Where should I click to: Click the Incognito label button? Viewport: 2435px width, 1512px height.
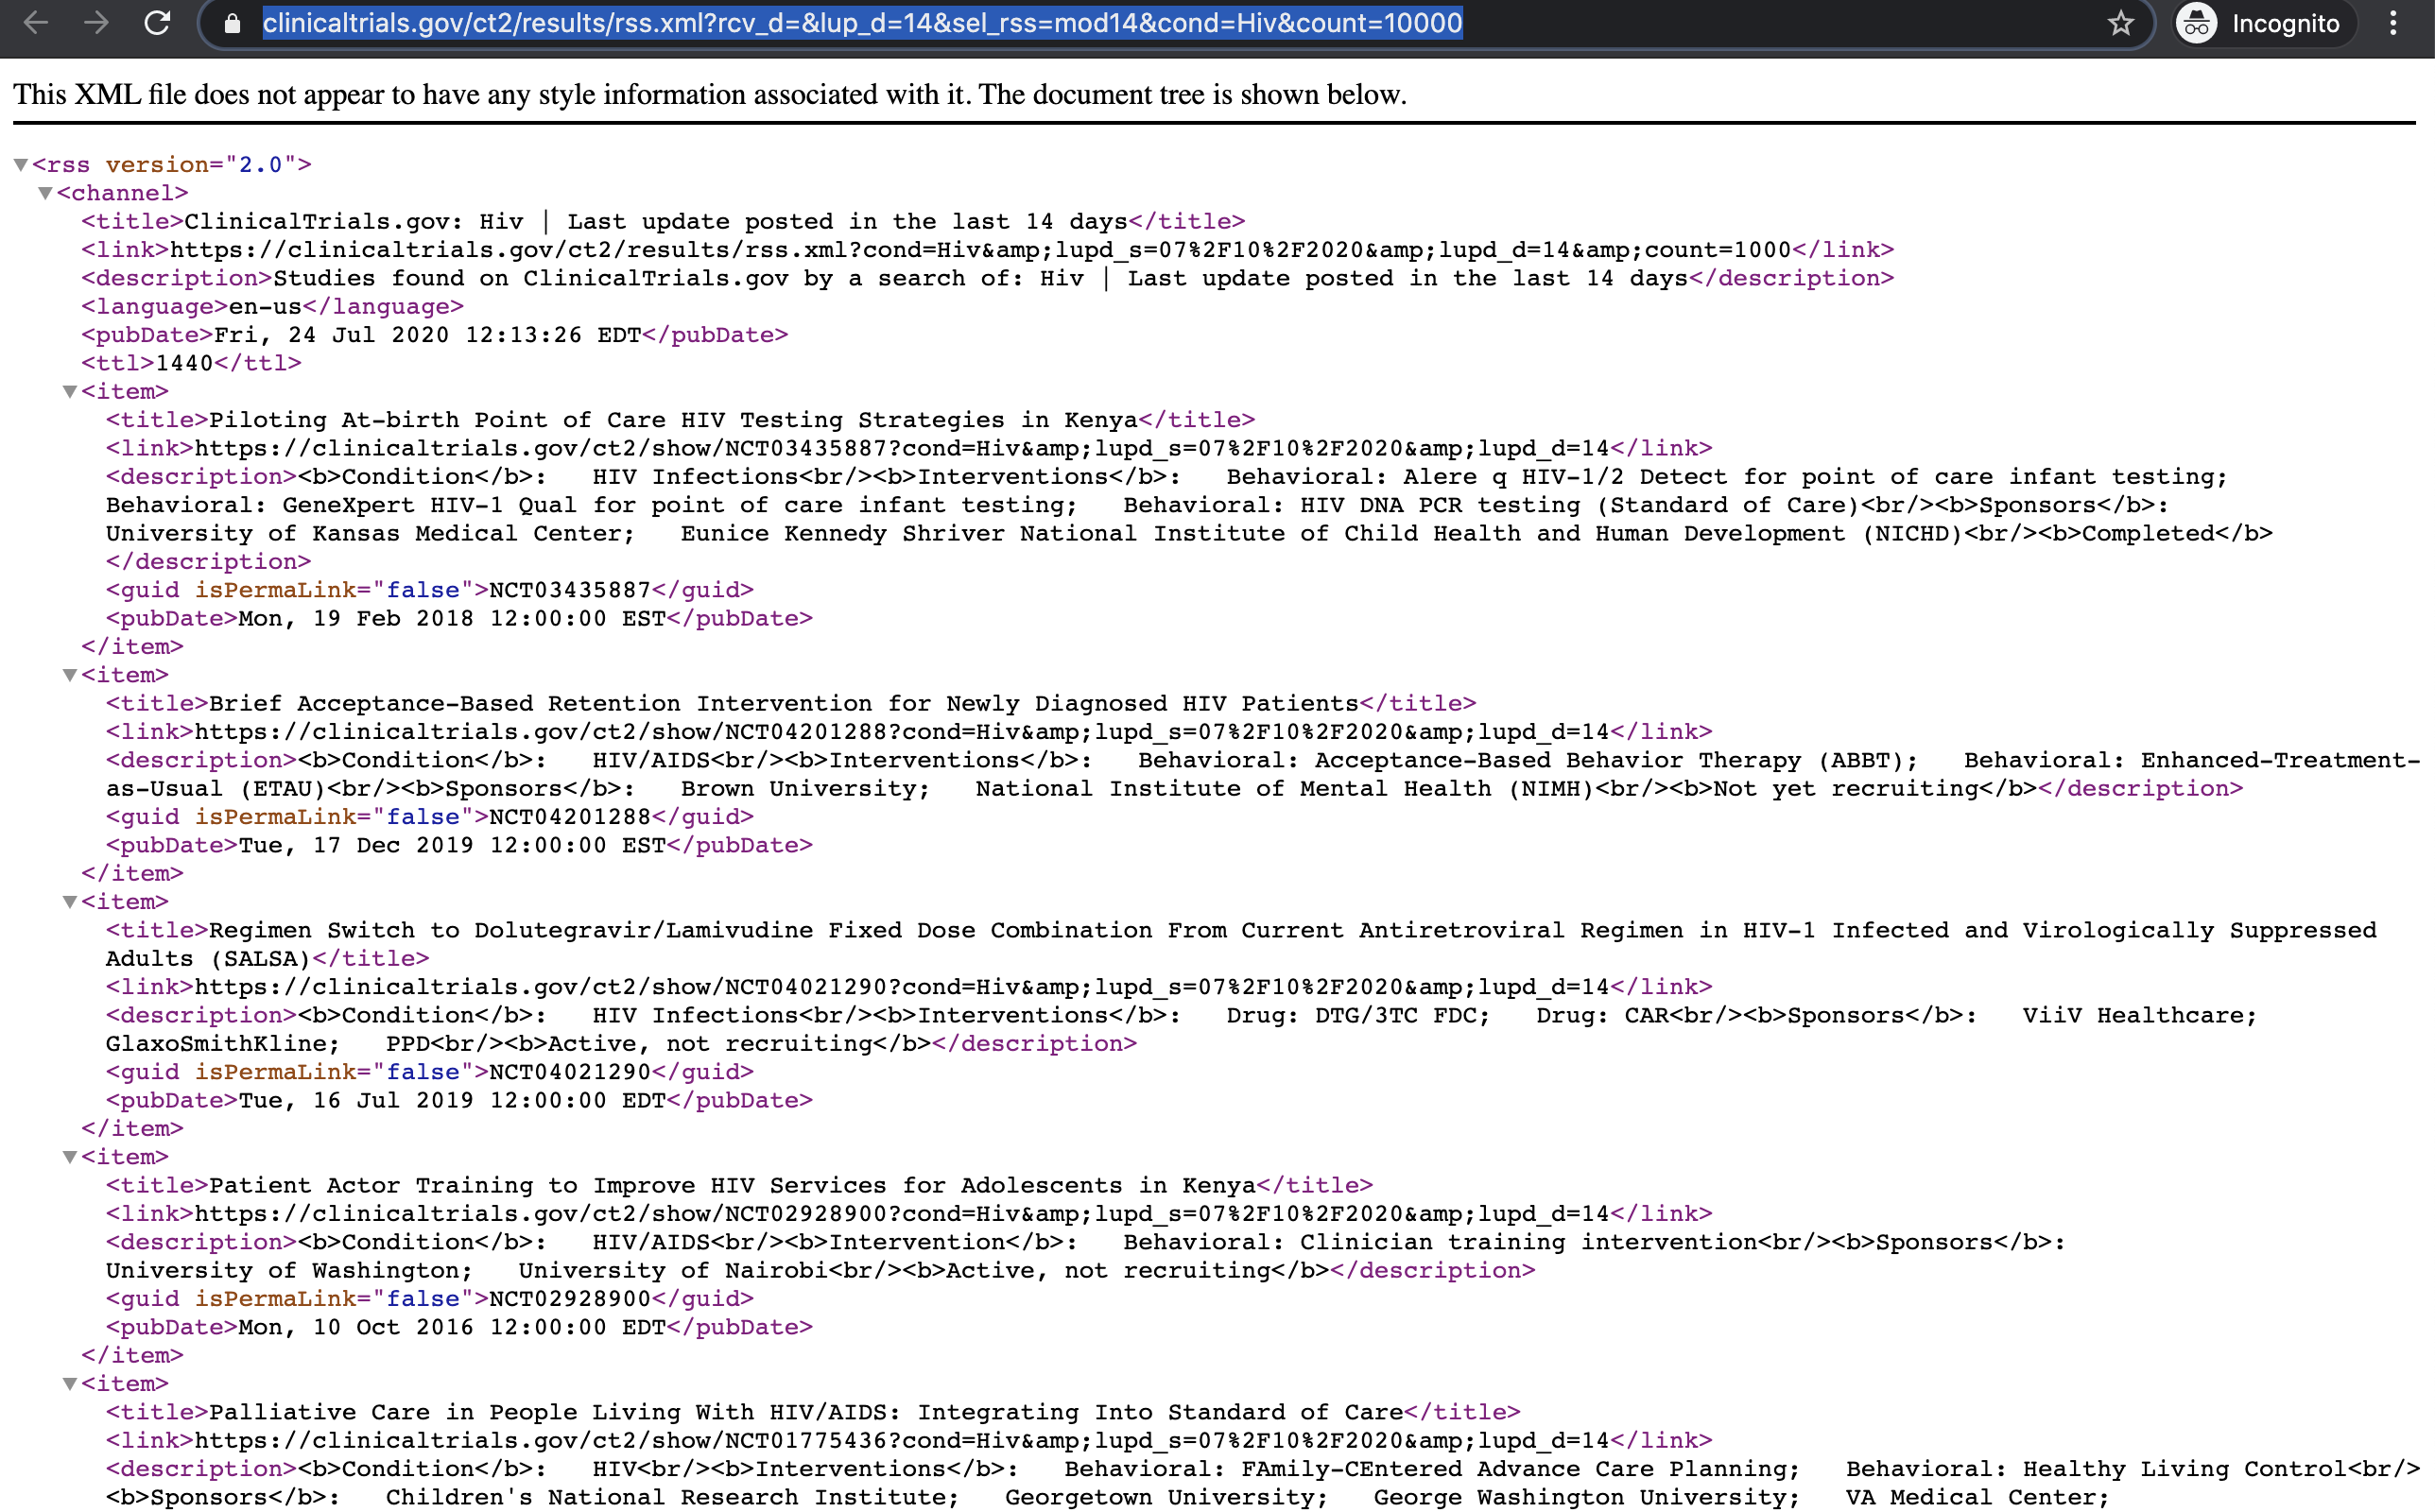[x=2285, y=24]
